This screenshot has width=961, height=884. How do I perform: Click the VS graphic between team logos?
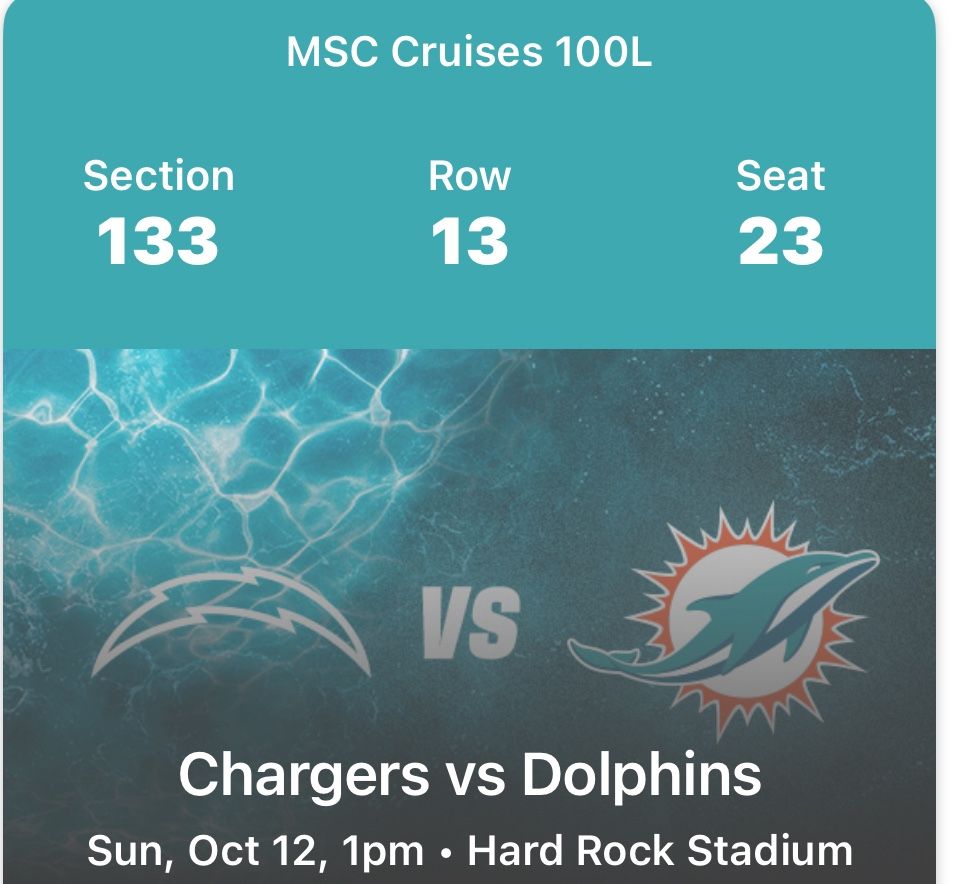[470, 625]
